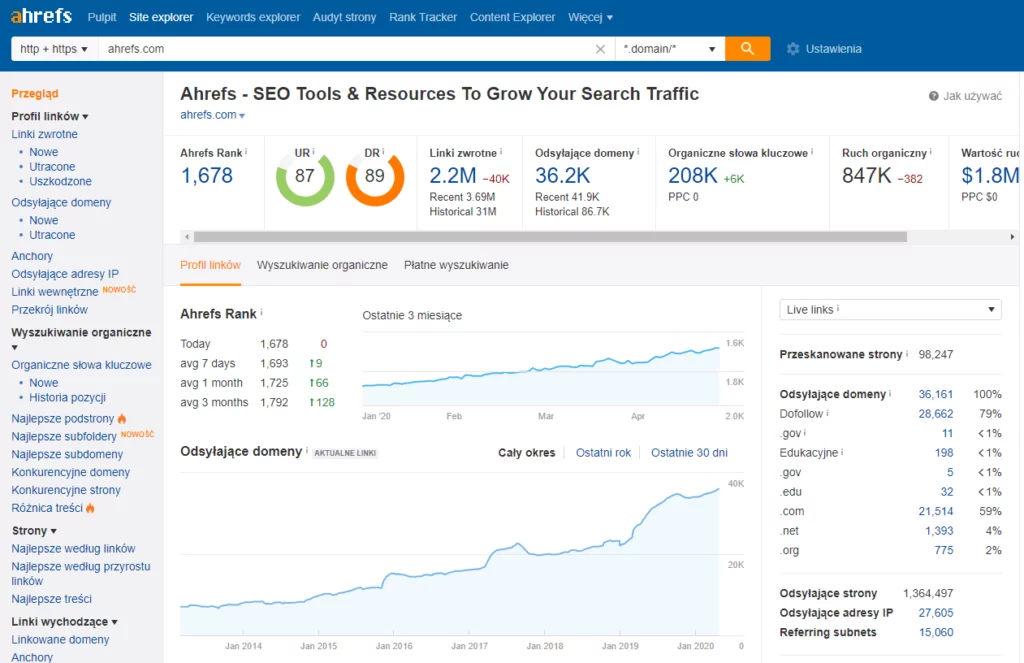Select the Profil linków tab
This screenshot has width=1024, height=663.
[x=210, y=265]
